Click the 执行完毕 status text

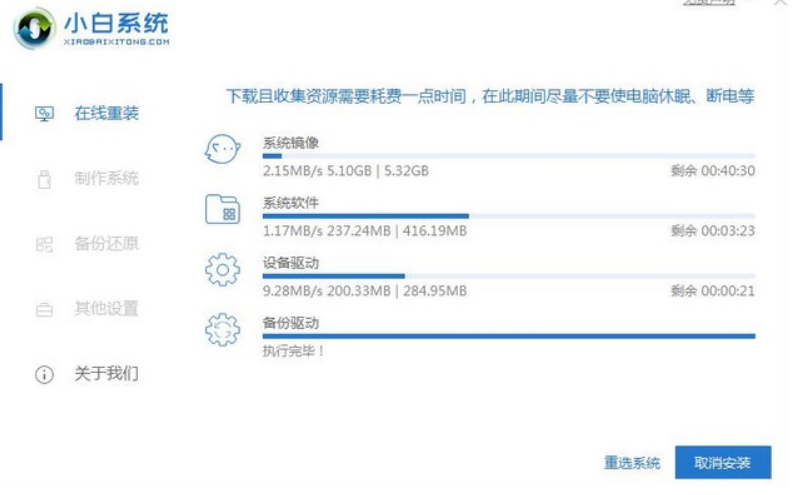point(294,351)
